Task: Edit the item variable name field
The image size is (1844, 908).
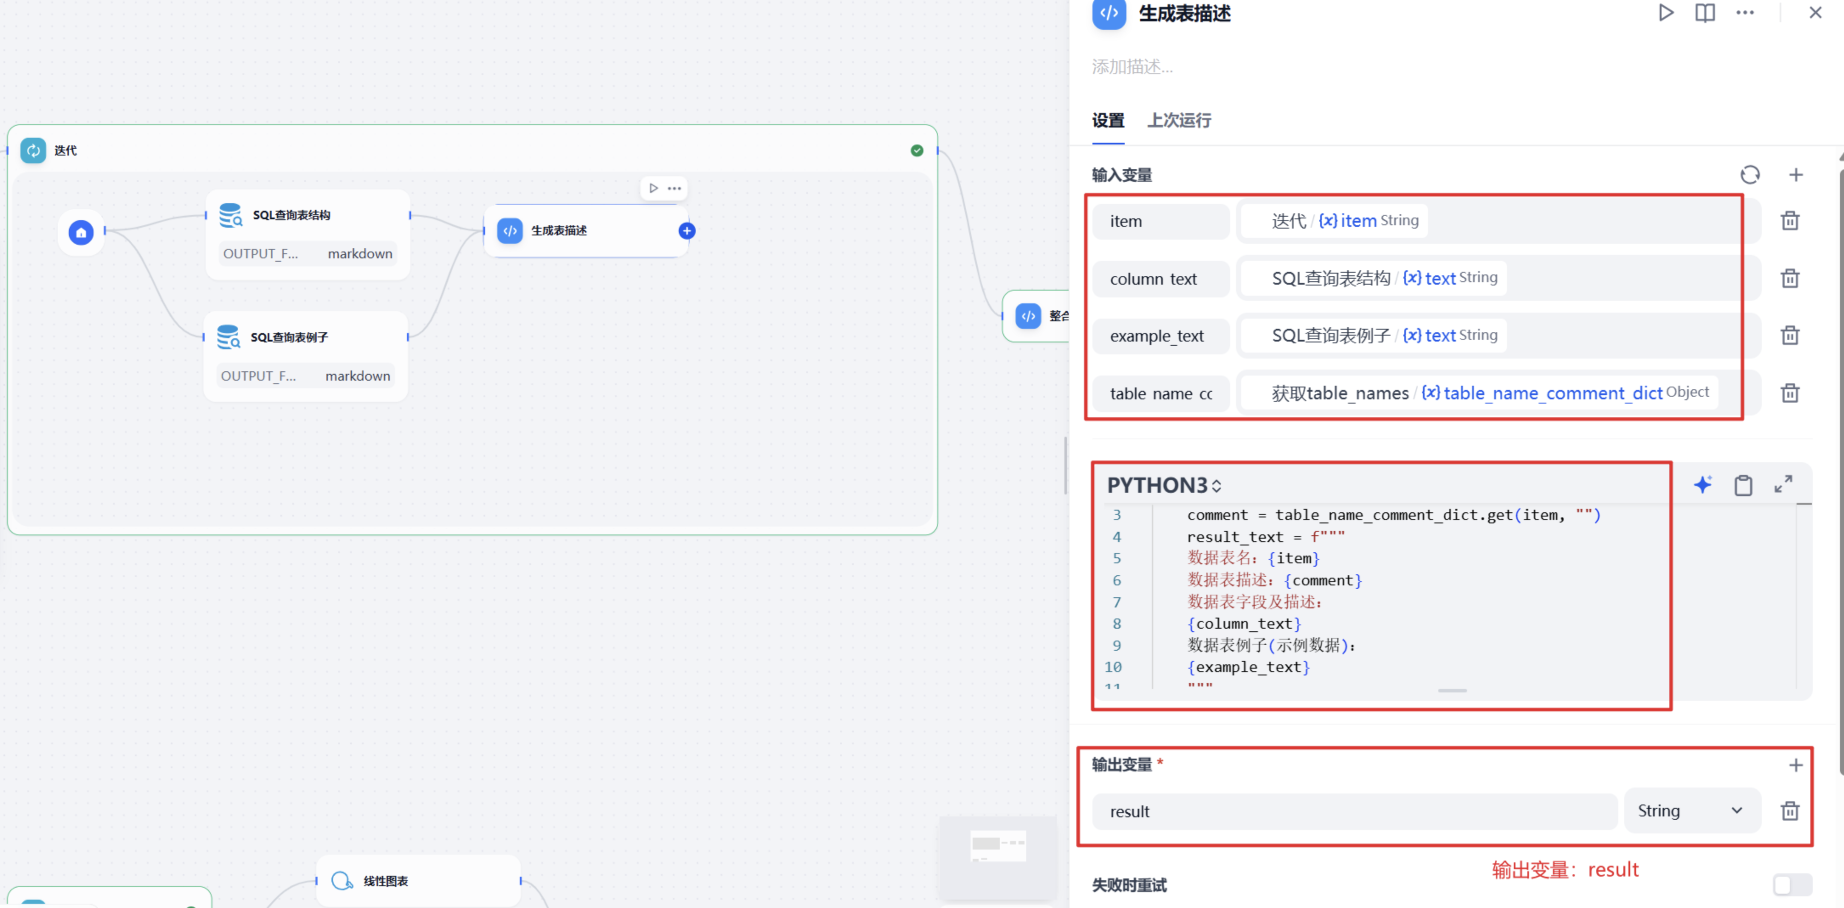Action: coord(1160,221)
